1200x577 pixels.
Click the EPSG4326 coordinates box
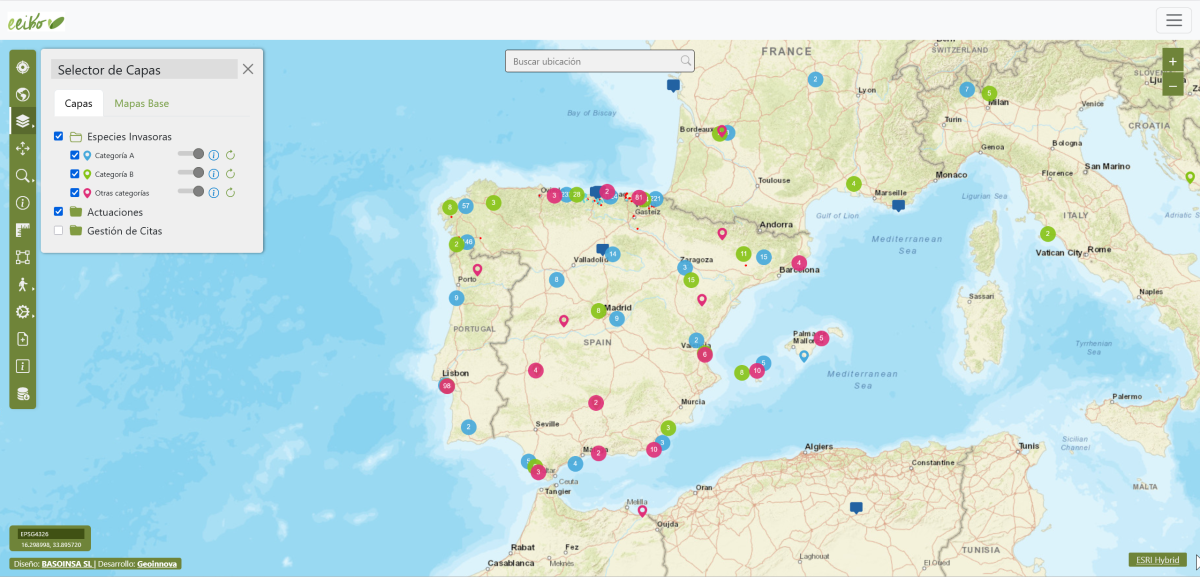pyautogui.click(x=50, y=539)
